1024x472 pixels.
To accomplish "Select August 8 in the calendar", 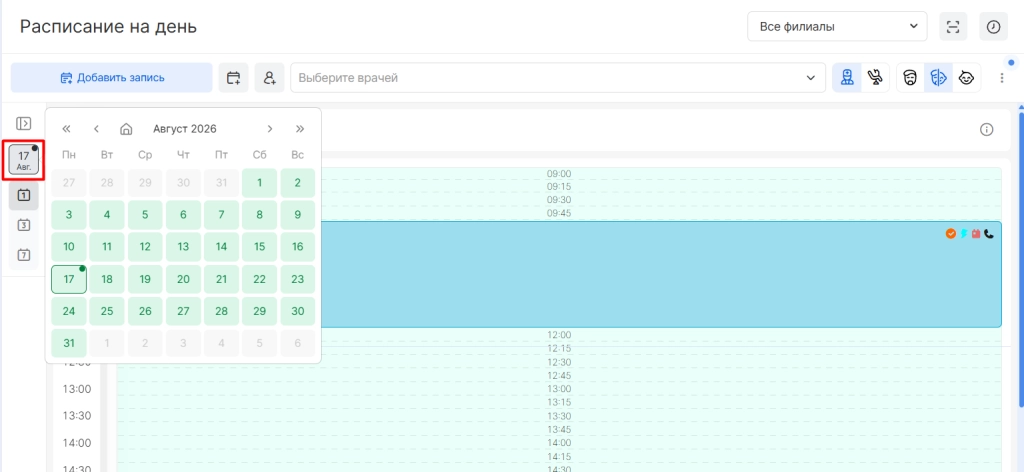I will (x=260, y=215).
